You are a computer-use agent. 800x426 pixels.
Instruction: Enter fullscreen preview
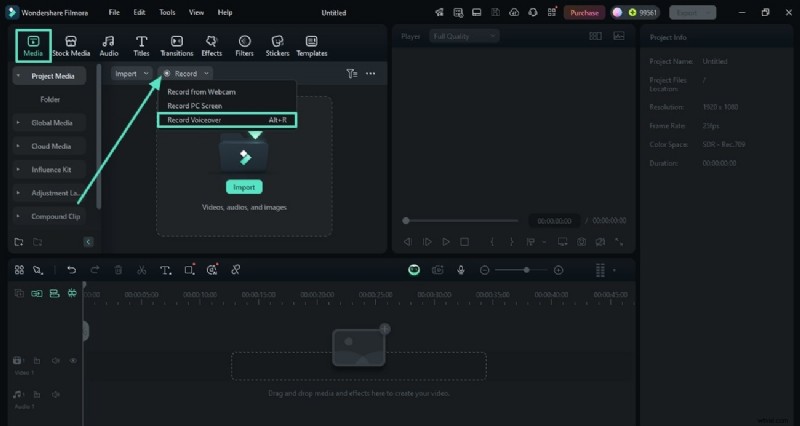pyautogui.click(x=619, y=242)
